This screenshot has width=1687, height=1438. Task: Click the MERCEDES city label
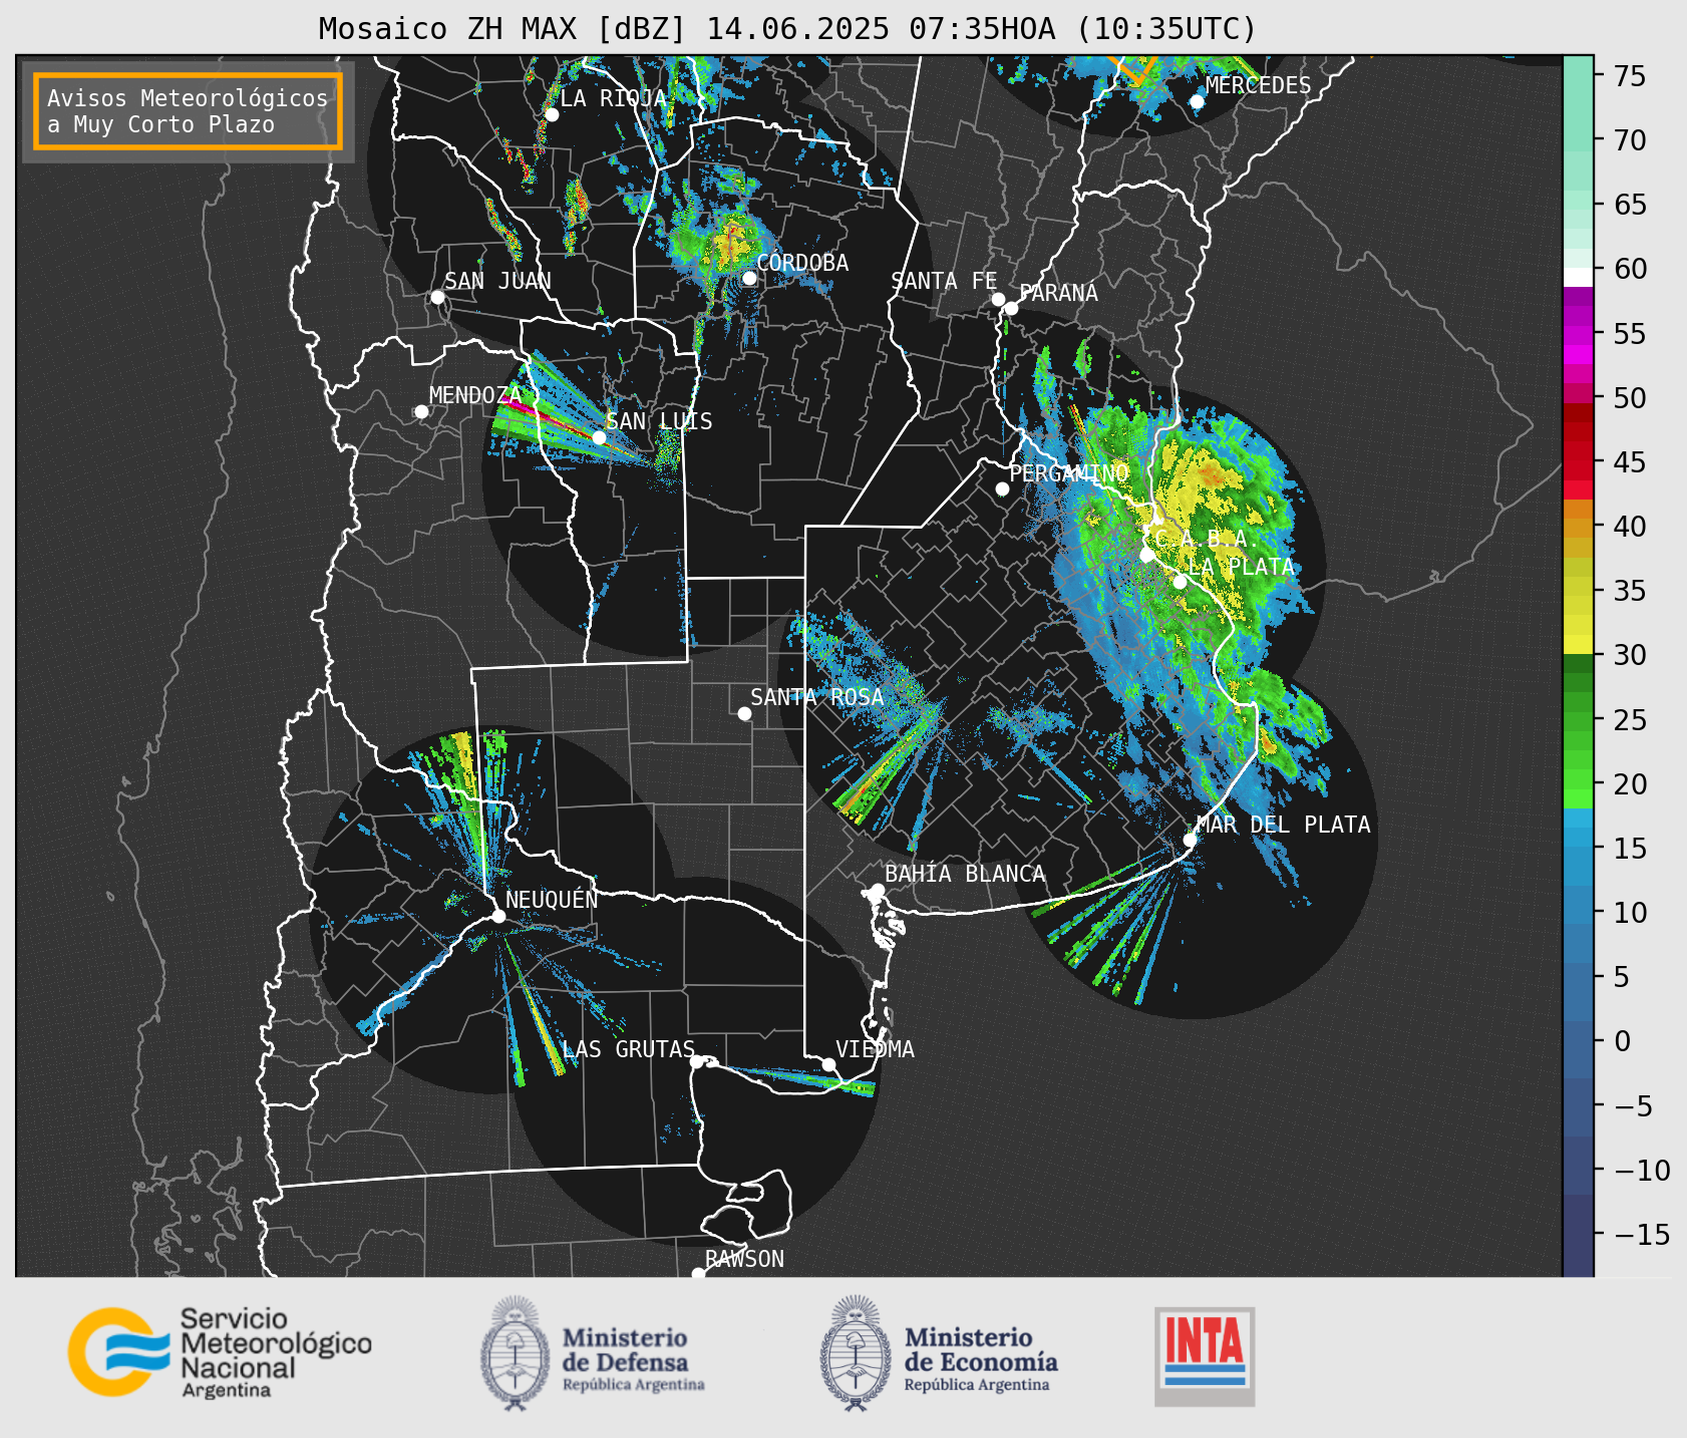click(x=1258, y=86)
